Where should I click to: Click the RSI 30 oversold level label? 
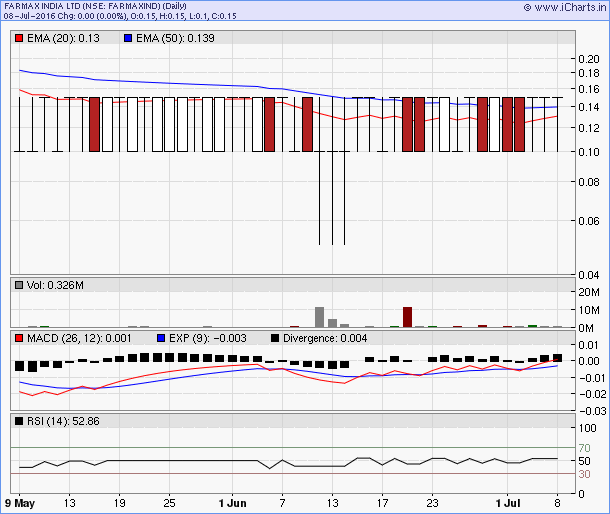[x=584, y=474]
